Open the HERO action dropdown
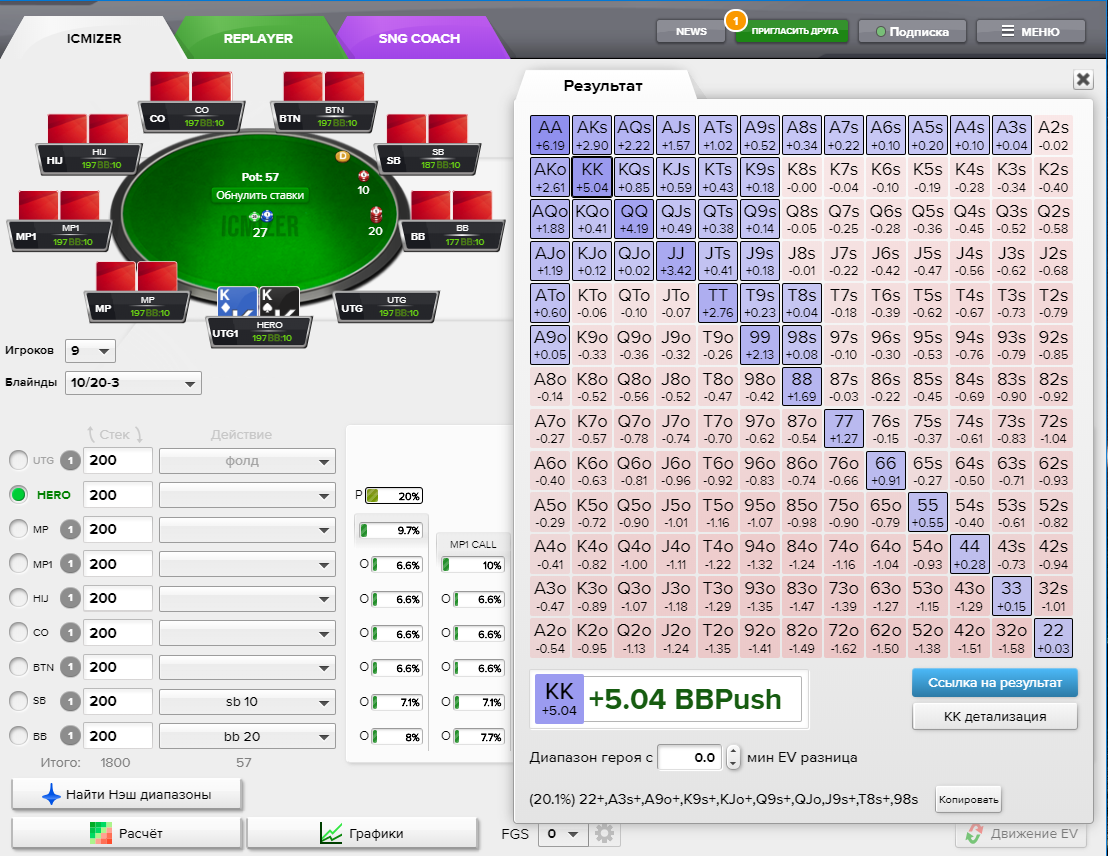This screenshot has height=856, width=1108. 247,496
